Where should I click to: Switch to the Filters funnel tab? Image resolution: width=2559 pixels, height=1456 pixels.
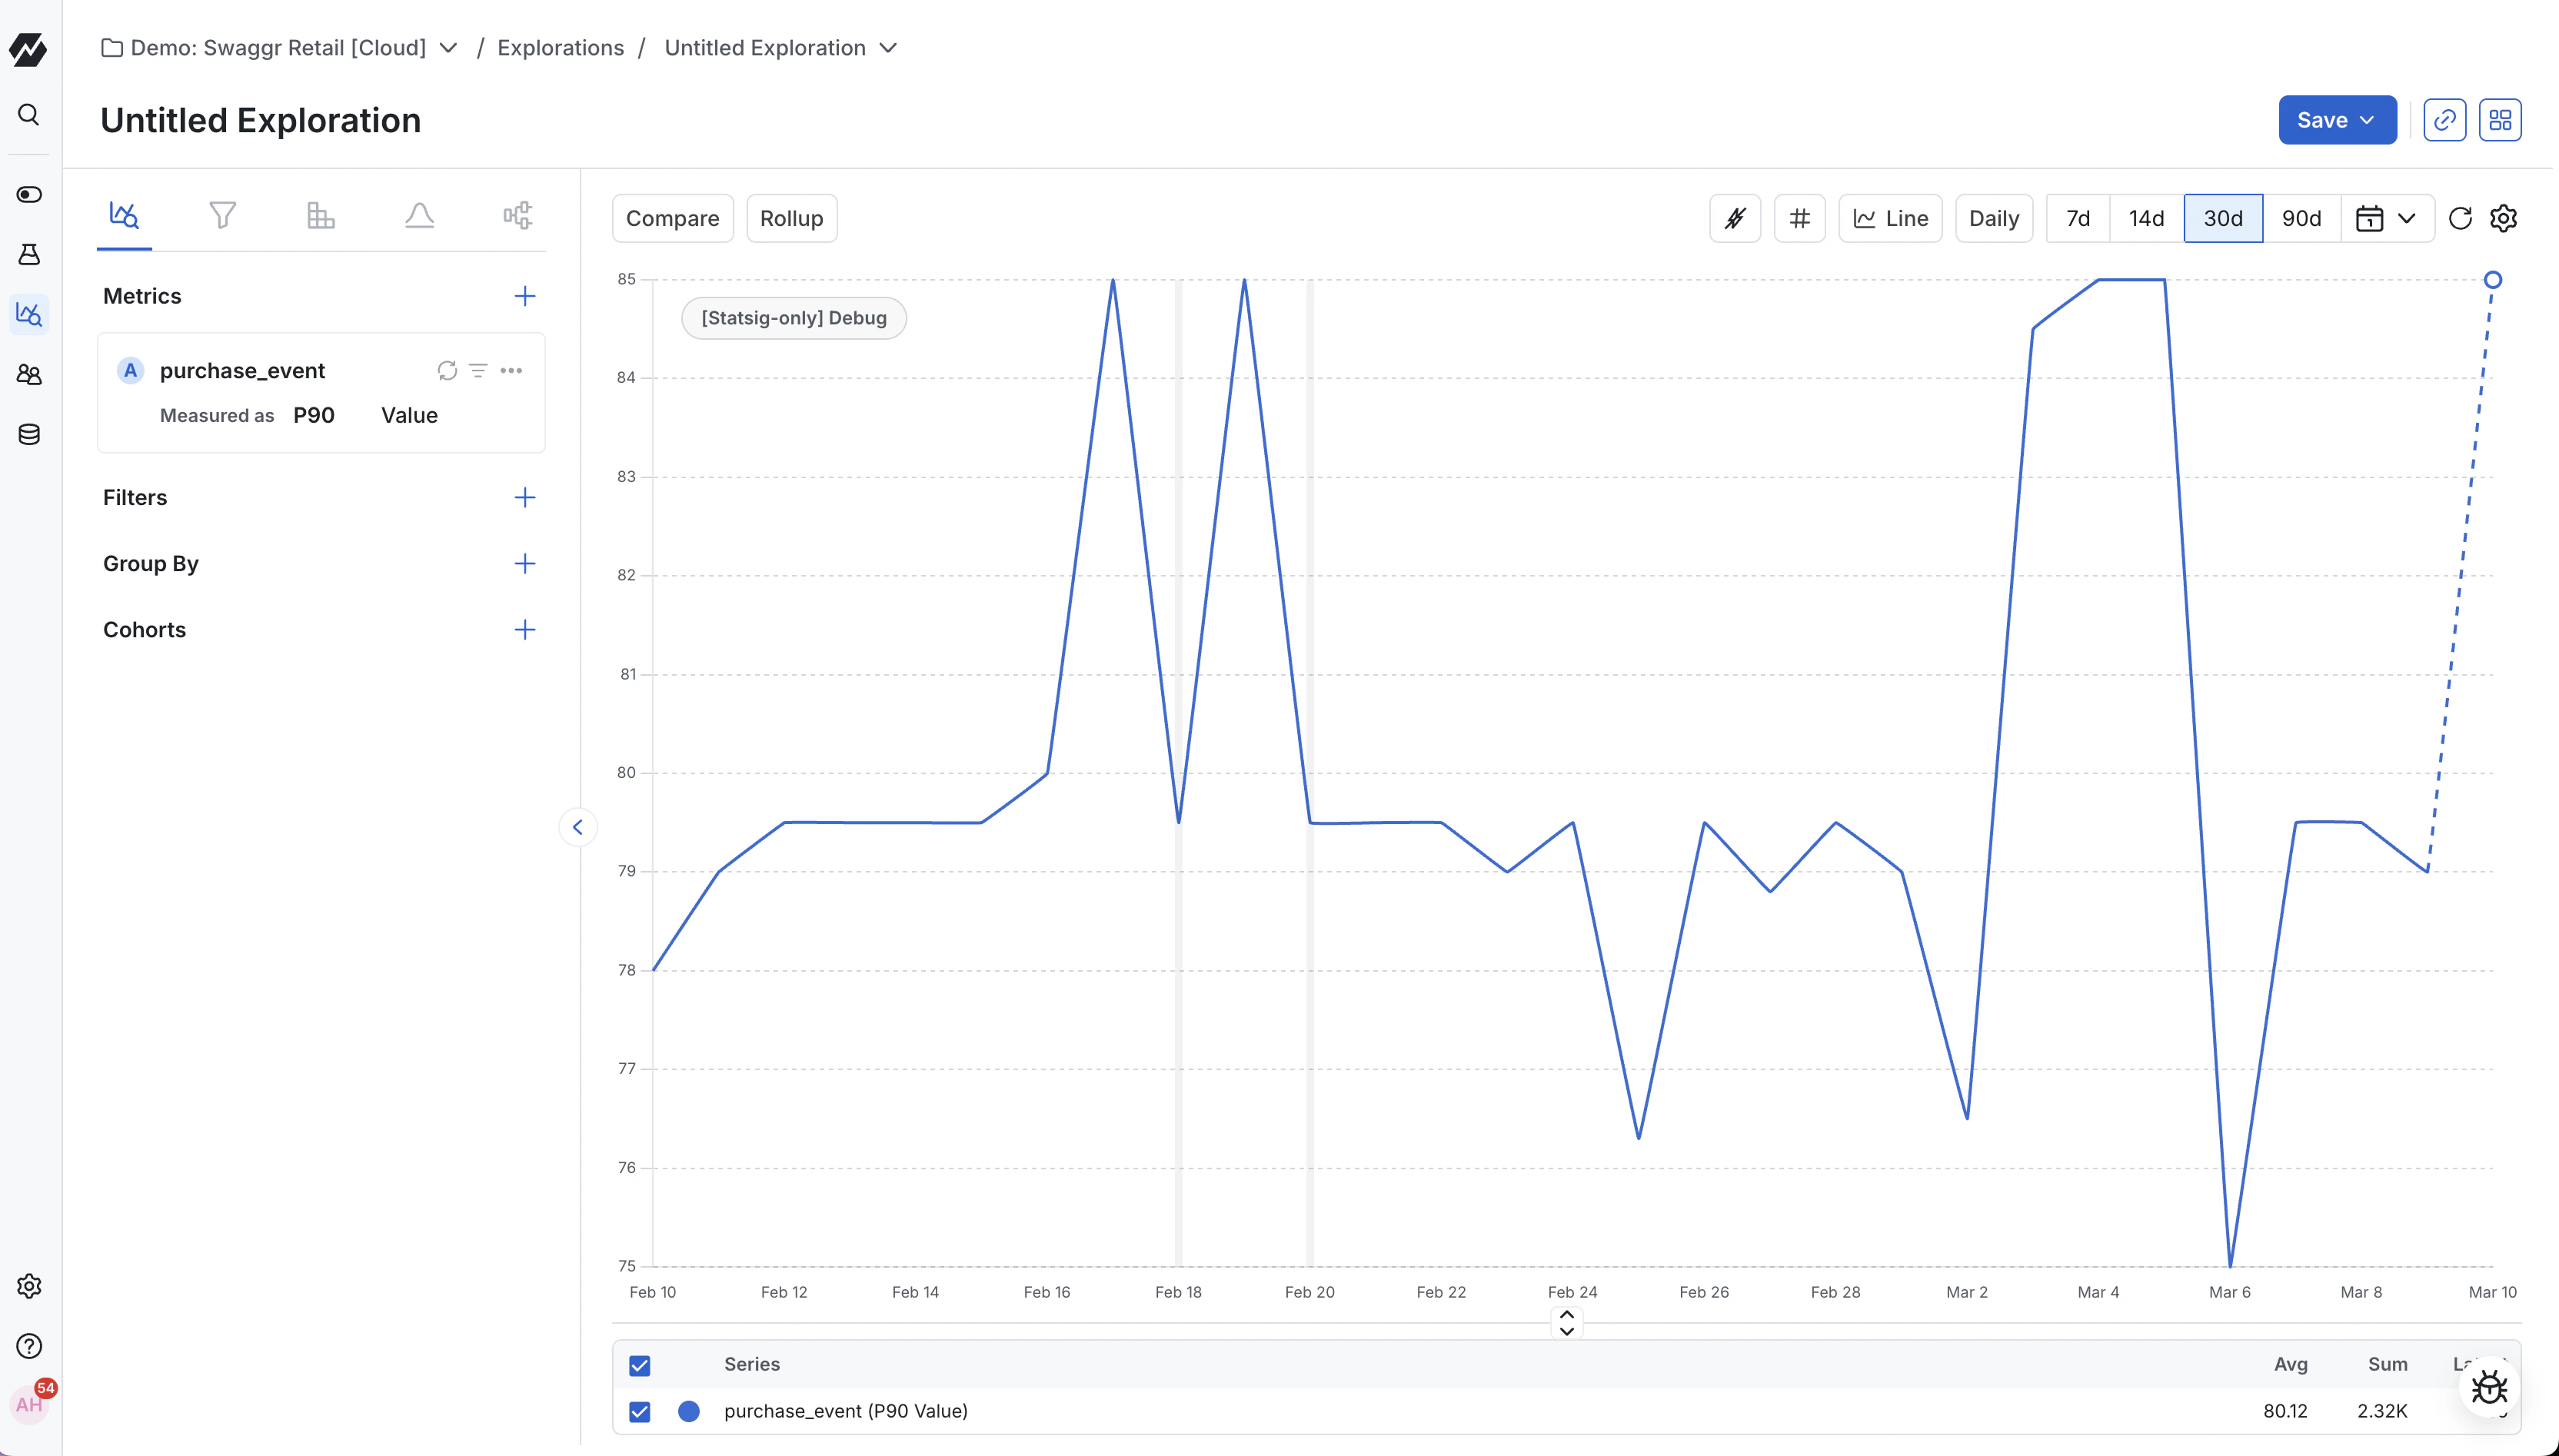click(x=222, y=214)
